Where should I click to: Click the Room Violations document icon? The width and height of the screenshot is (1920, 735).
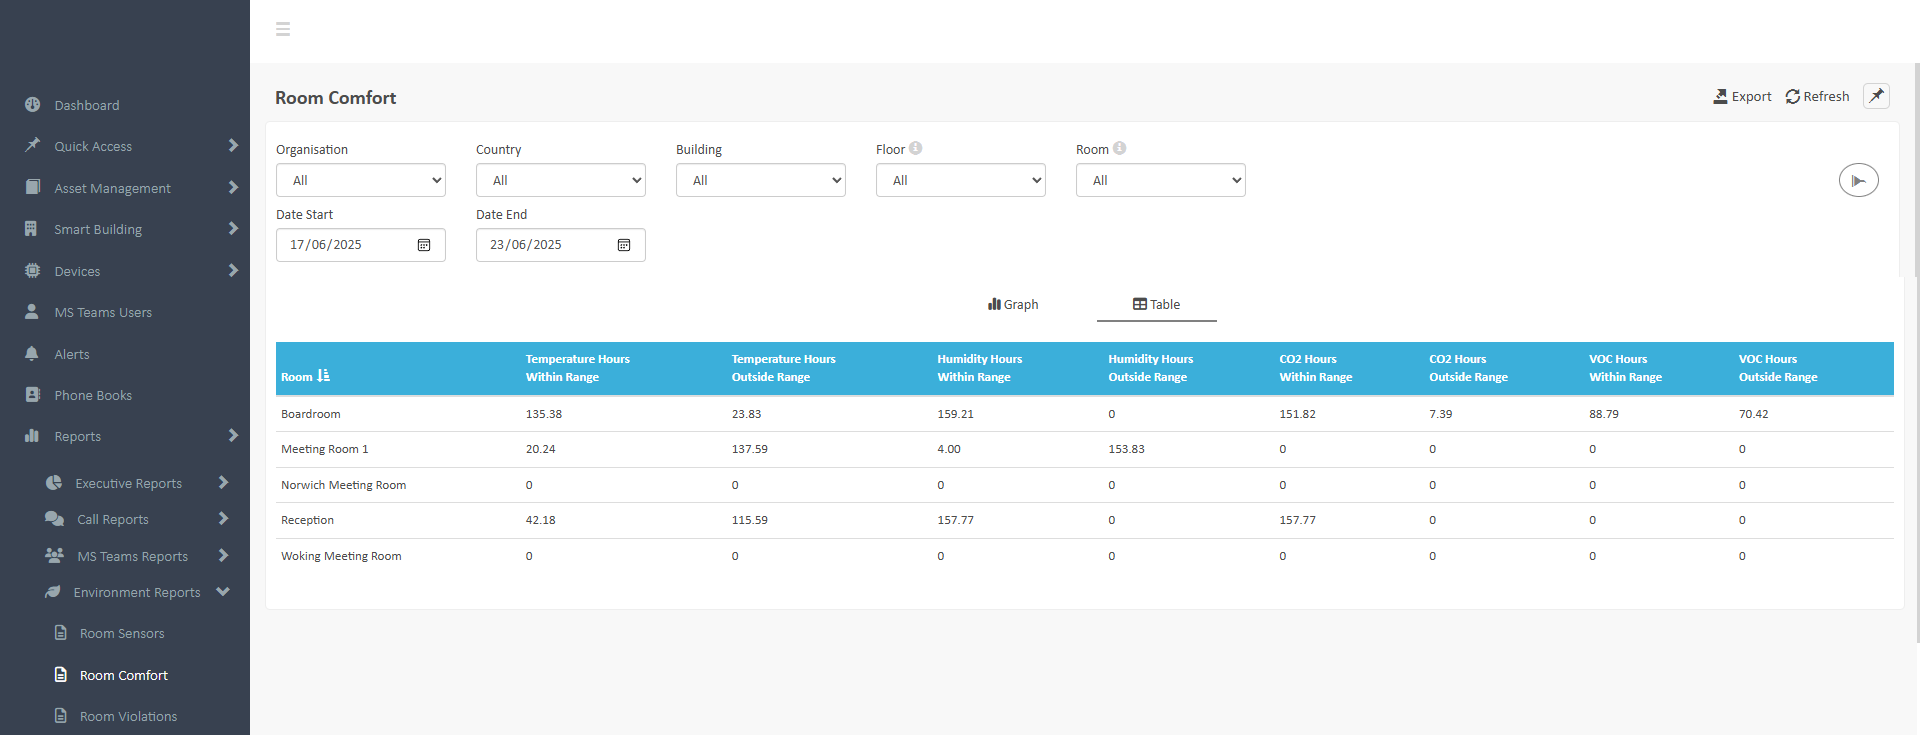(x=61, y=716)
